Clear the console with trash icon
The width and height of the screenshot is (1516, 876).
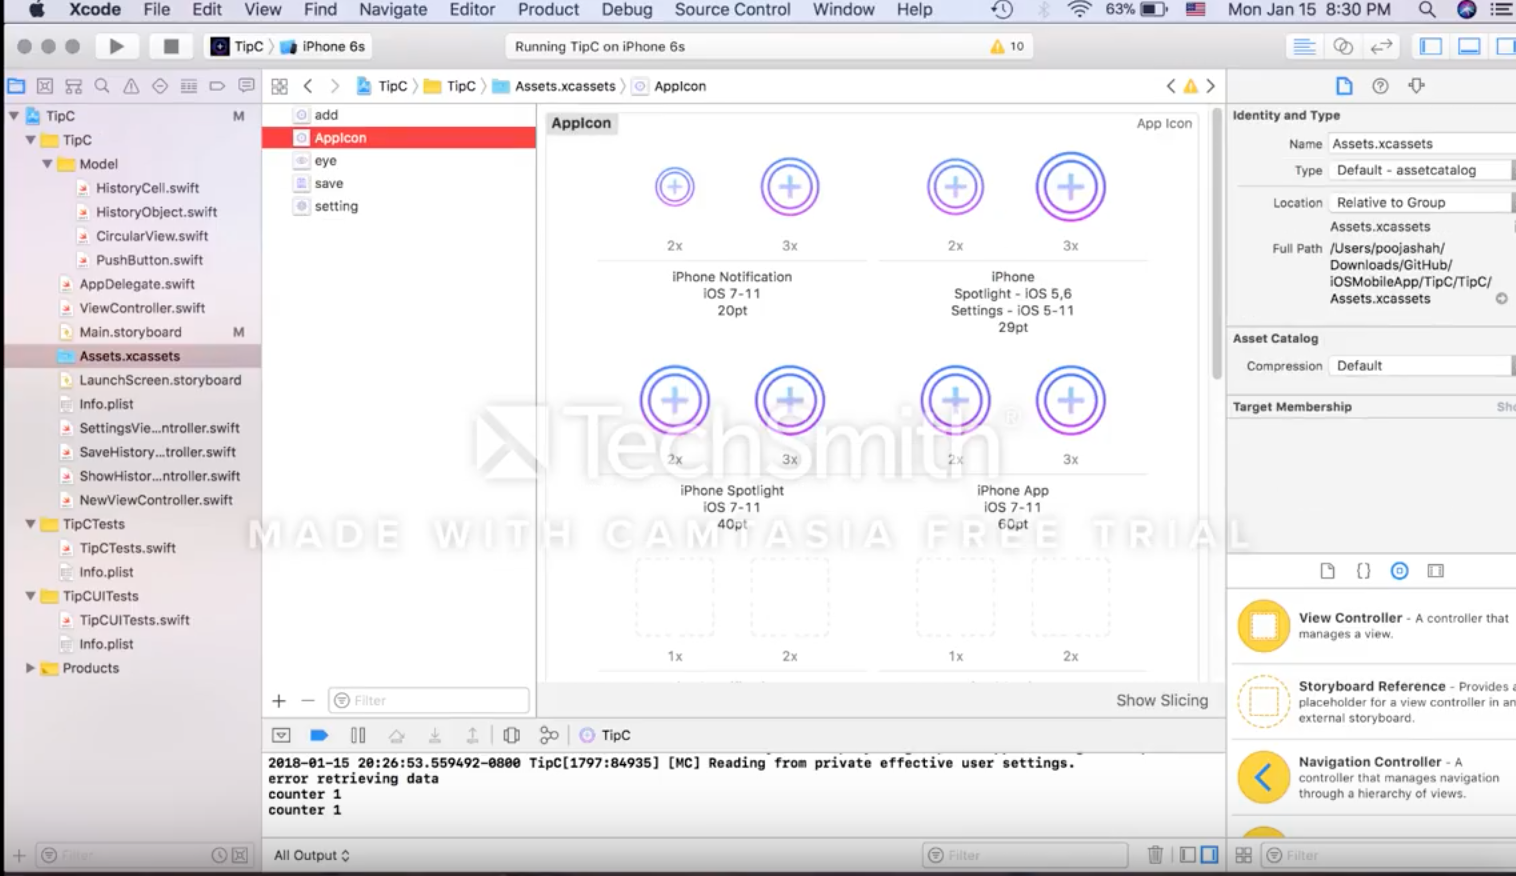[1155, 855]
